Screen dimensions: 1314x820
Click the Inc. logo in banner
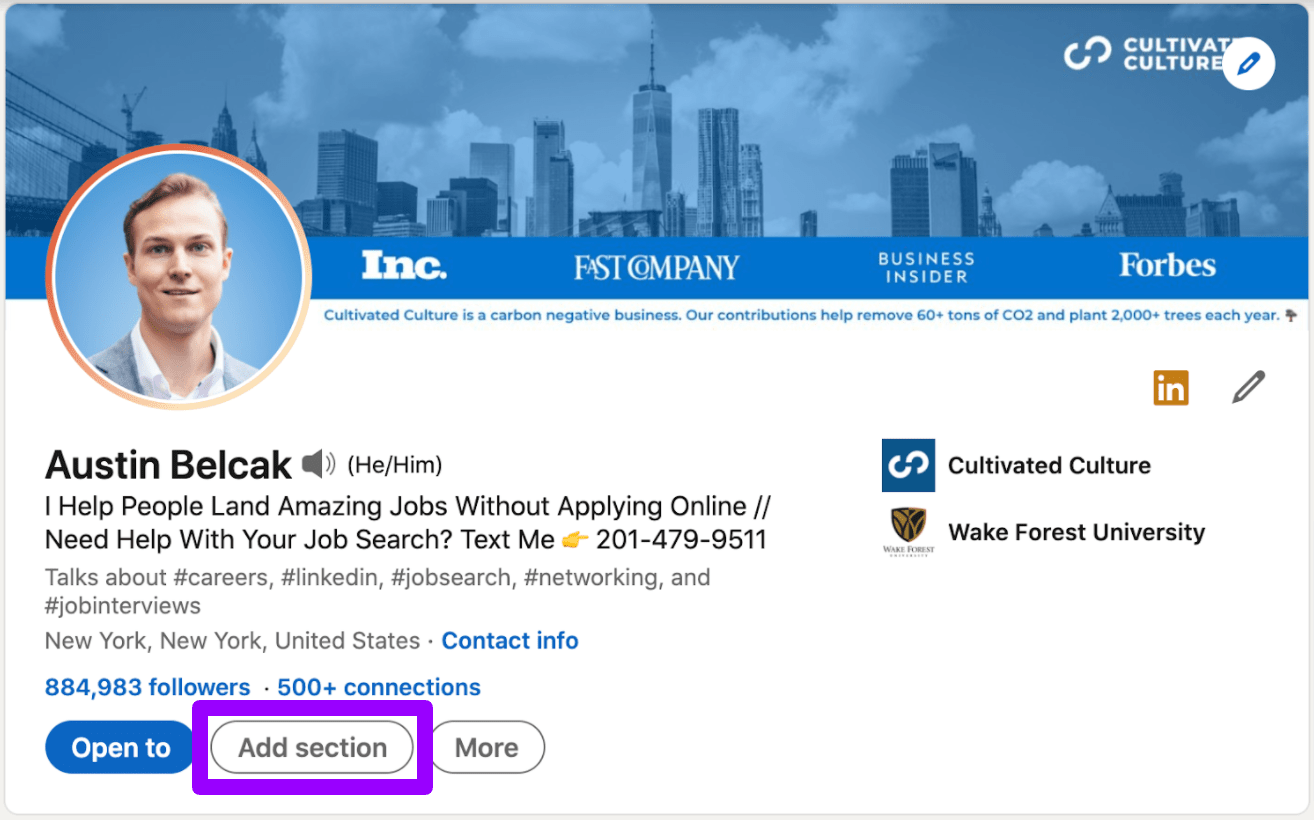click(x=404, y=265)
